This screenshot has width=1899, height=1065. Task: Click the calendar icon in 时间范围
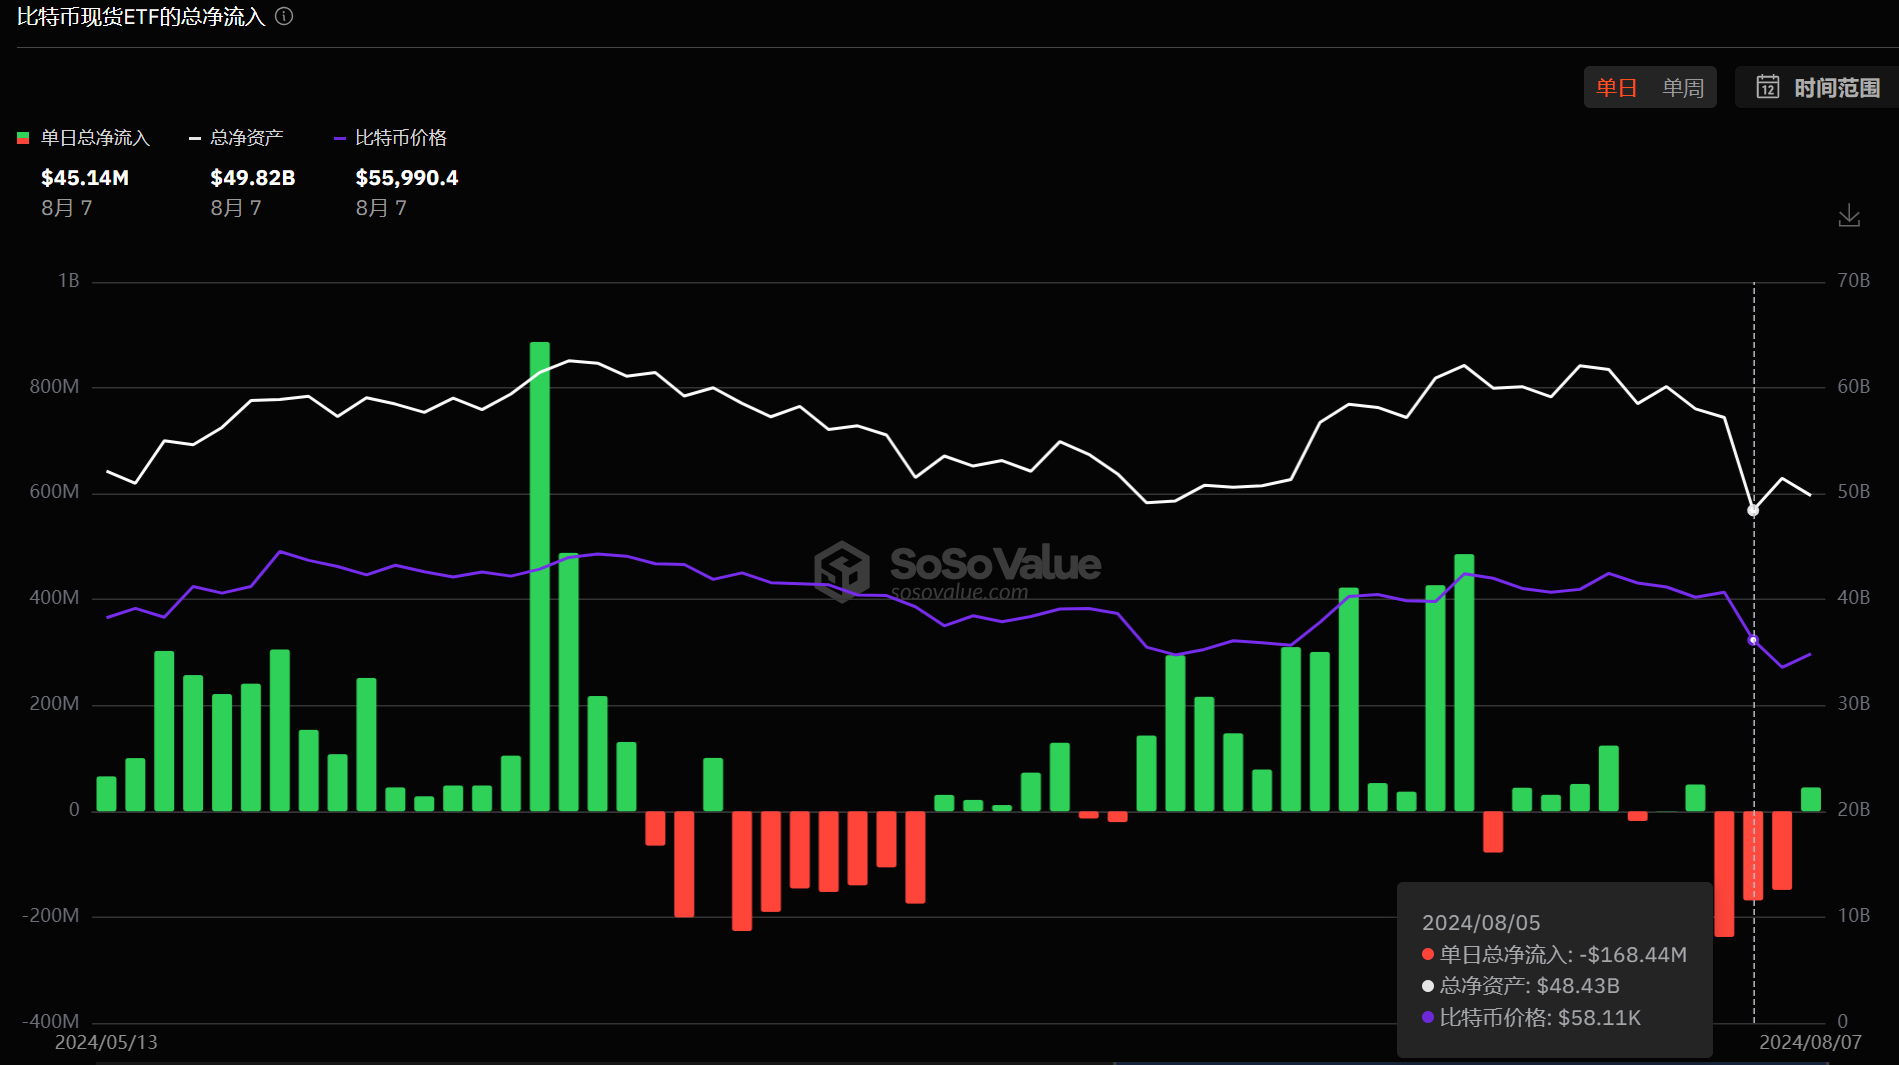pos(1767,87)
